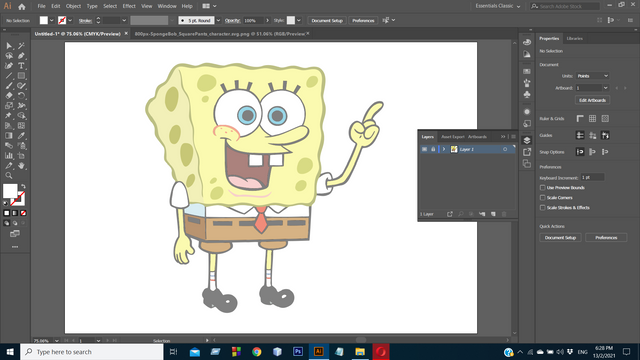Viewport: 640px width, 360px height.
Task: Toggle Transparency Grid button
Action: point(605,118)
